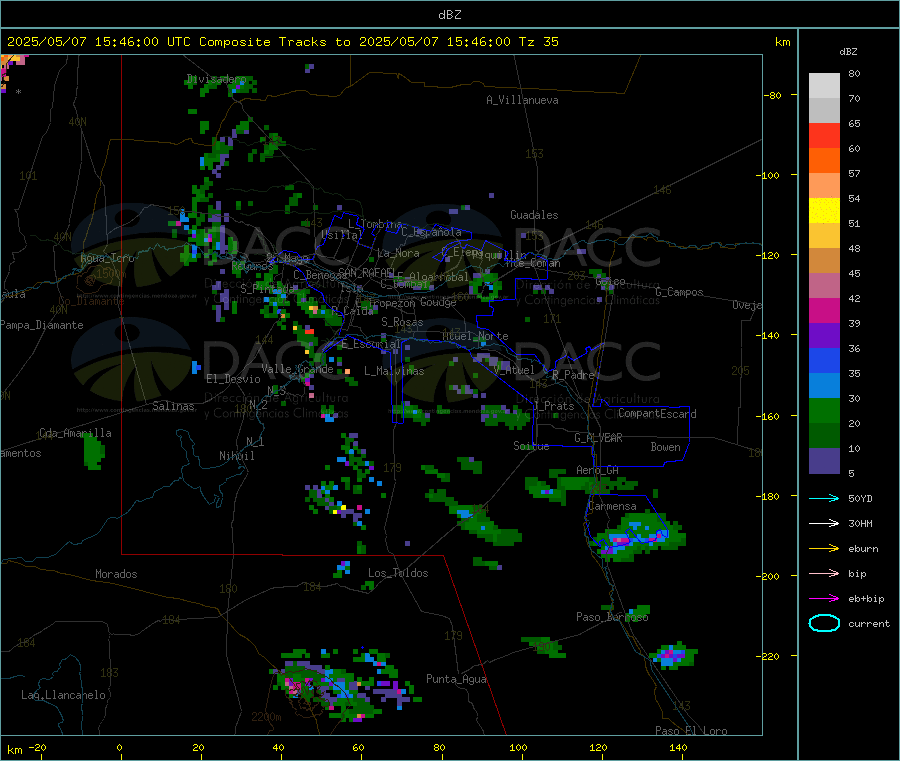The width and height of the screenshot is (900, 761).
Task: Click the Nihuil map label
Action: [236, 456]
